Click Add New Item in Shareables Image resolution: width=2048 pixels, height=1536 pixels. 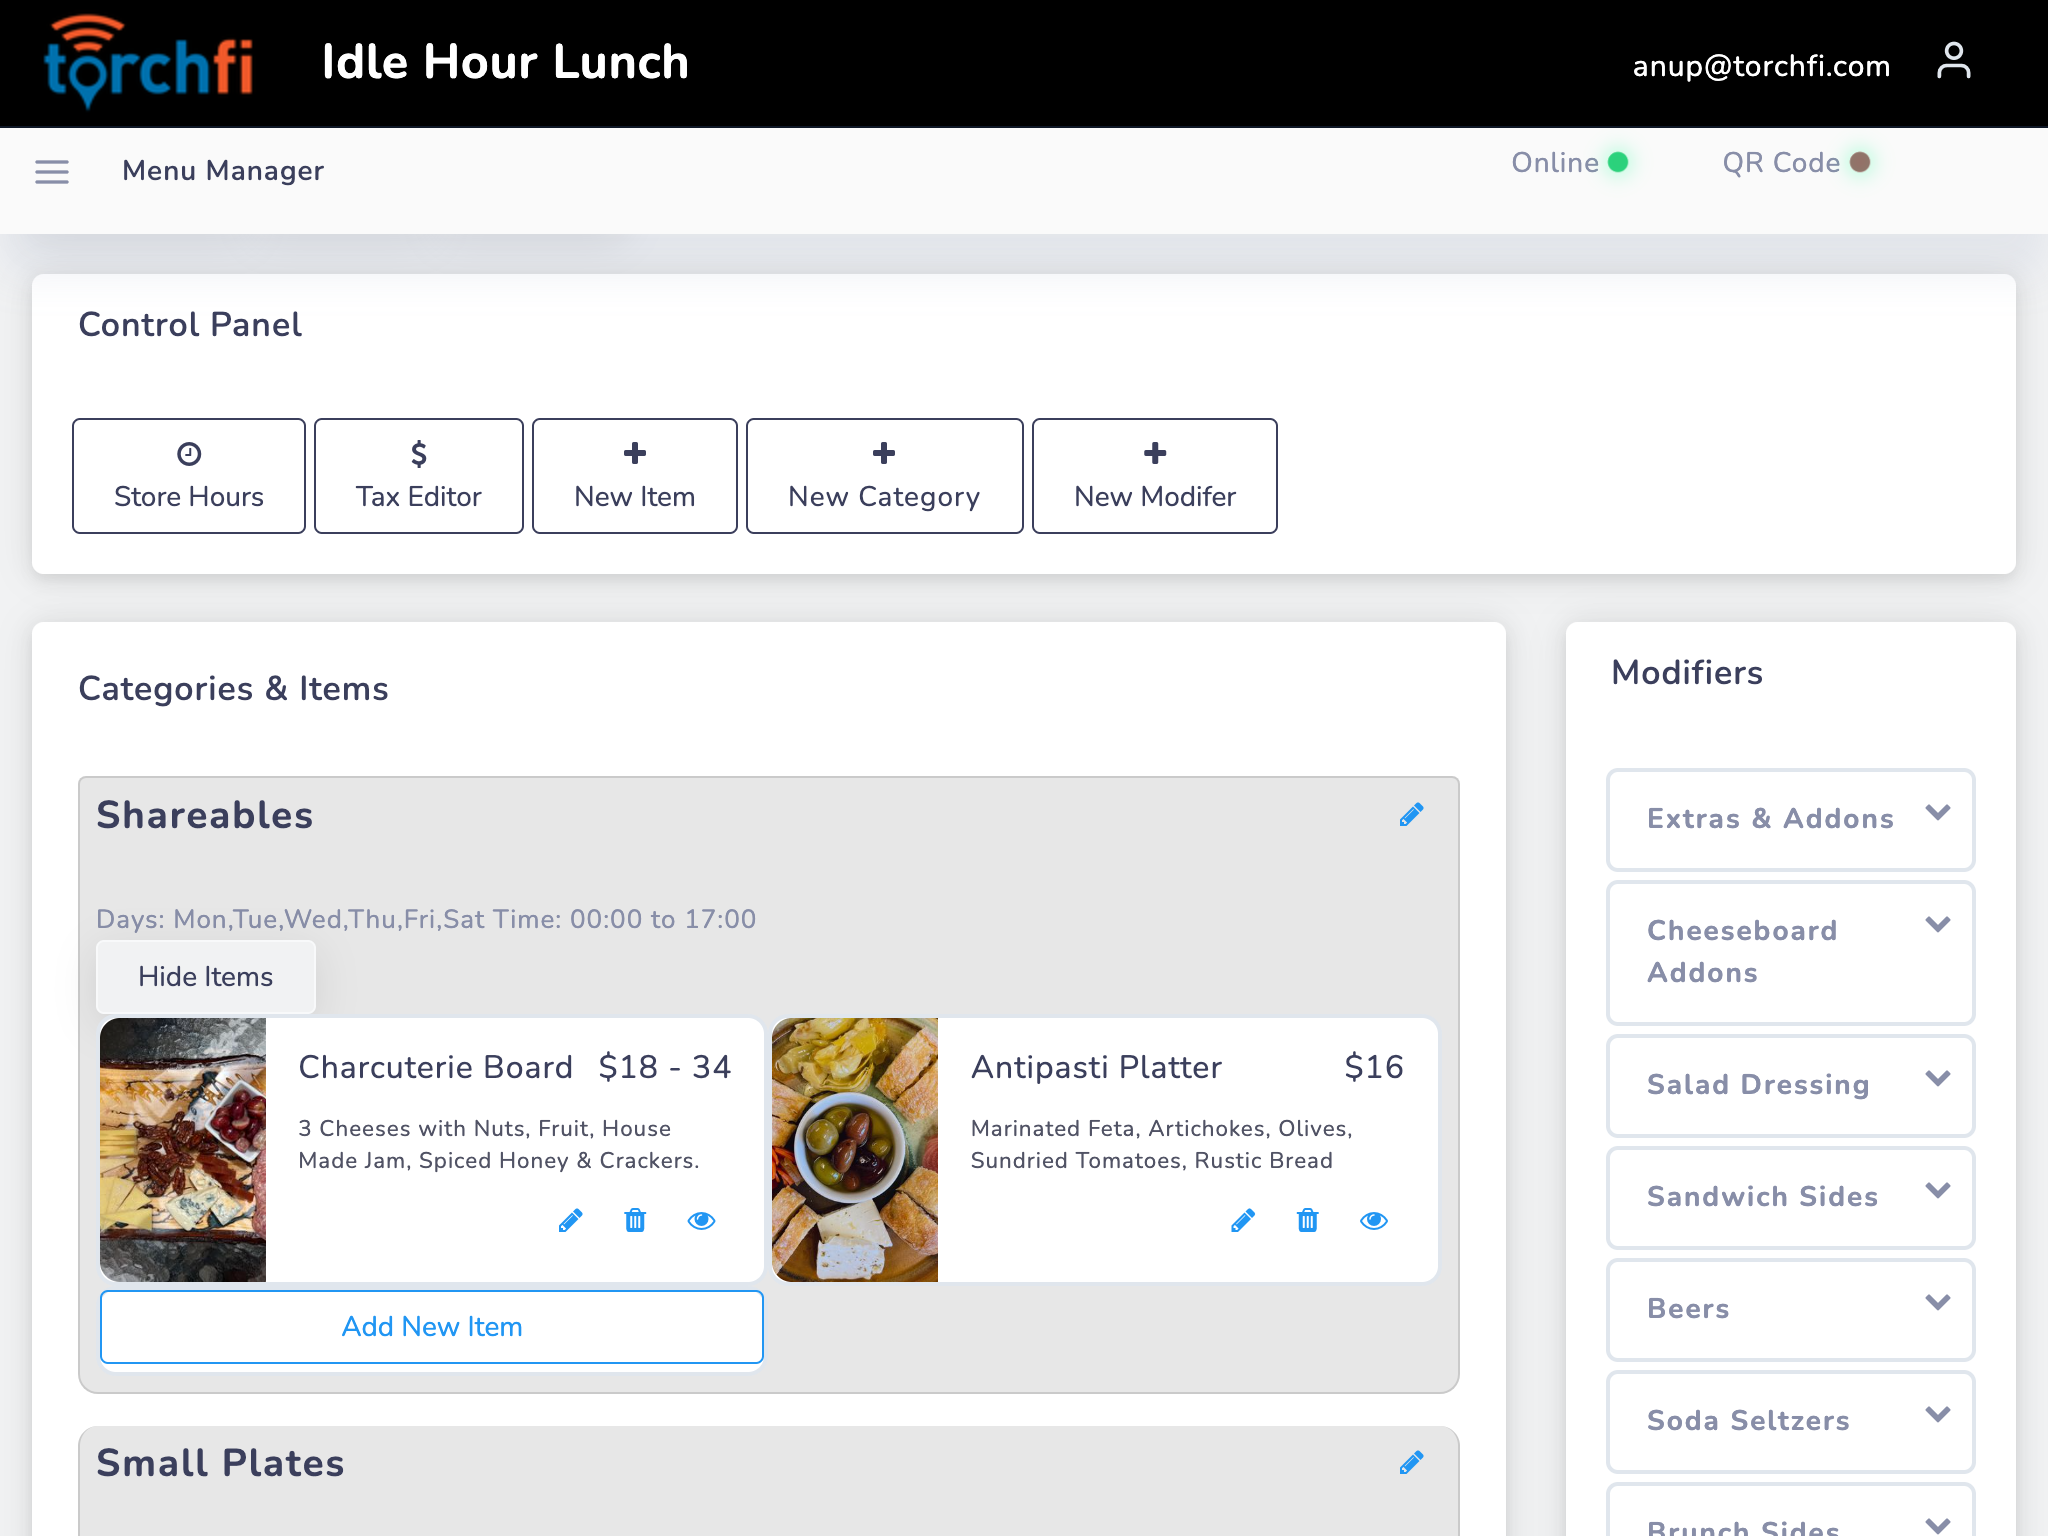(x=432, y=1327)
